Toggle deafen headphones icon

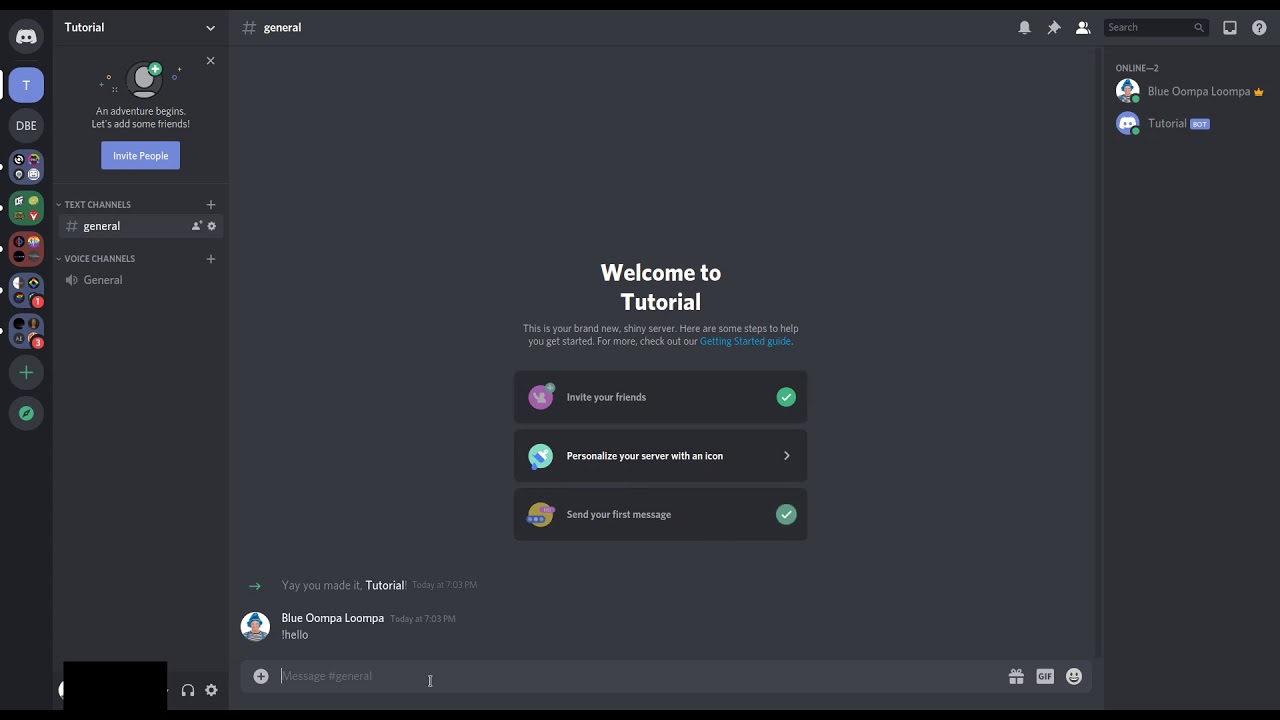[x=187, y=690]
